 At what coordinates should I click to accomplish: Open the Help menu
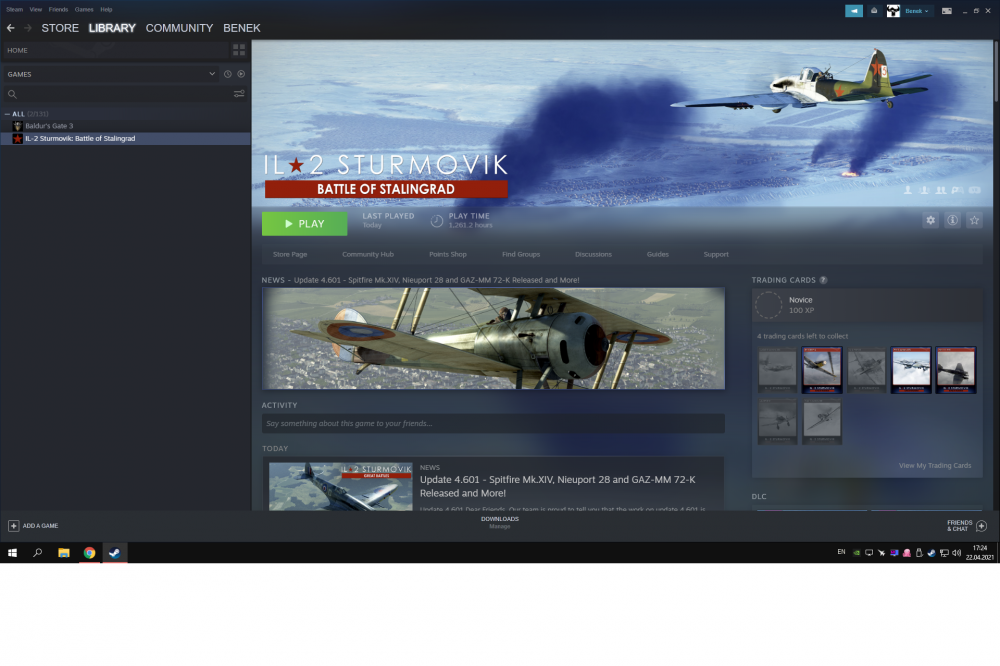coord(106,10)
